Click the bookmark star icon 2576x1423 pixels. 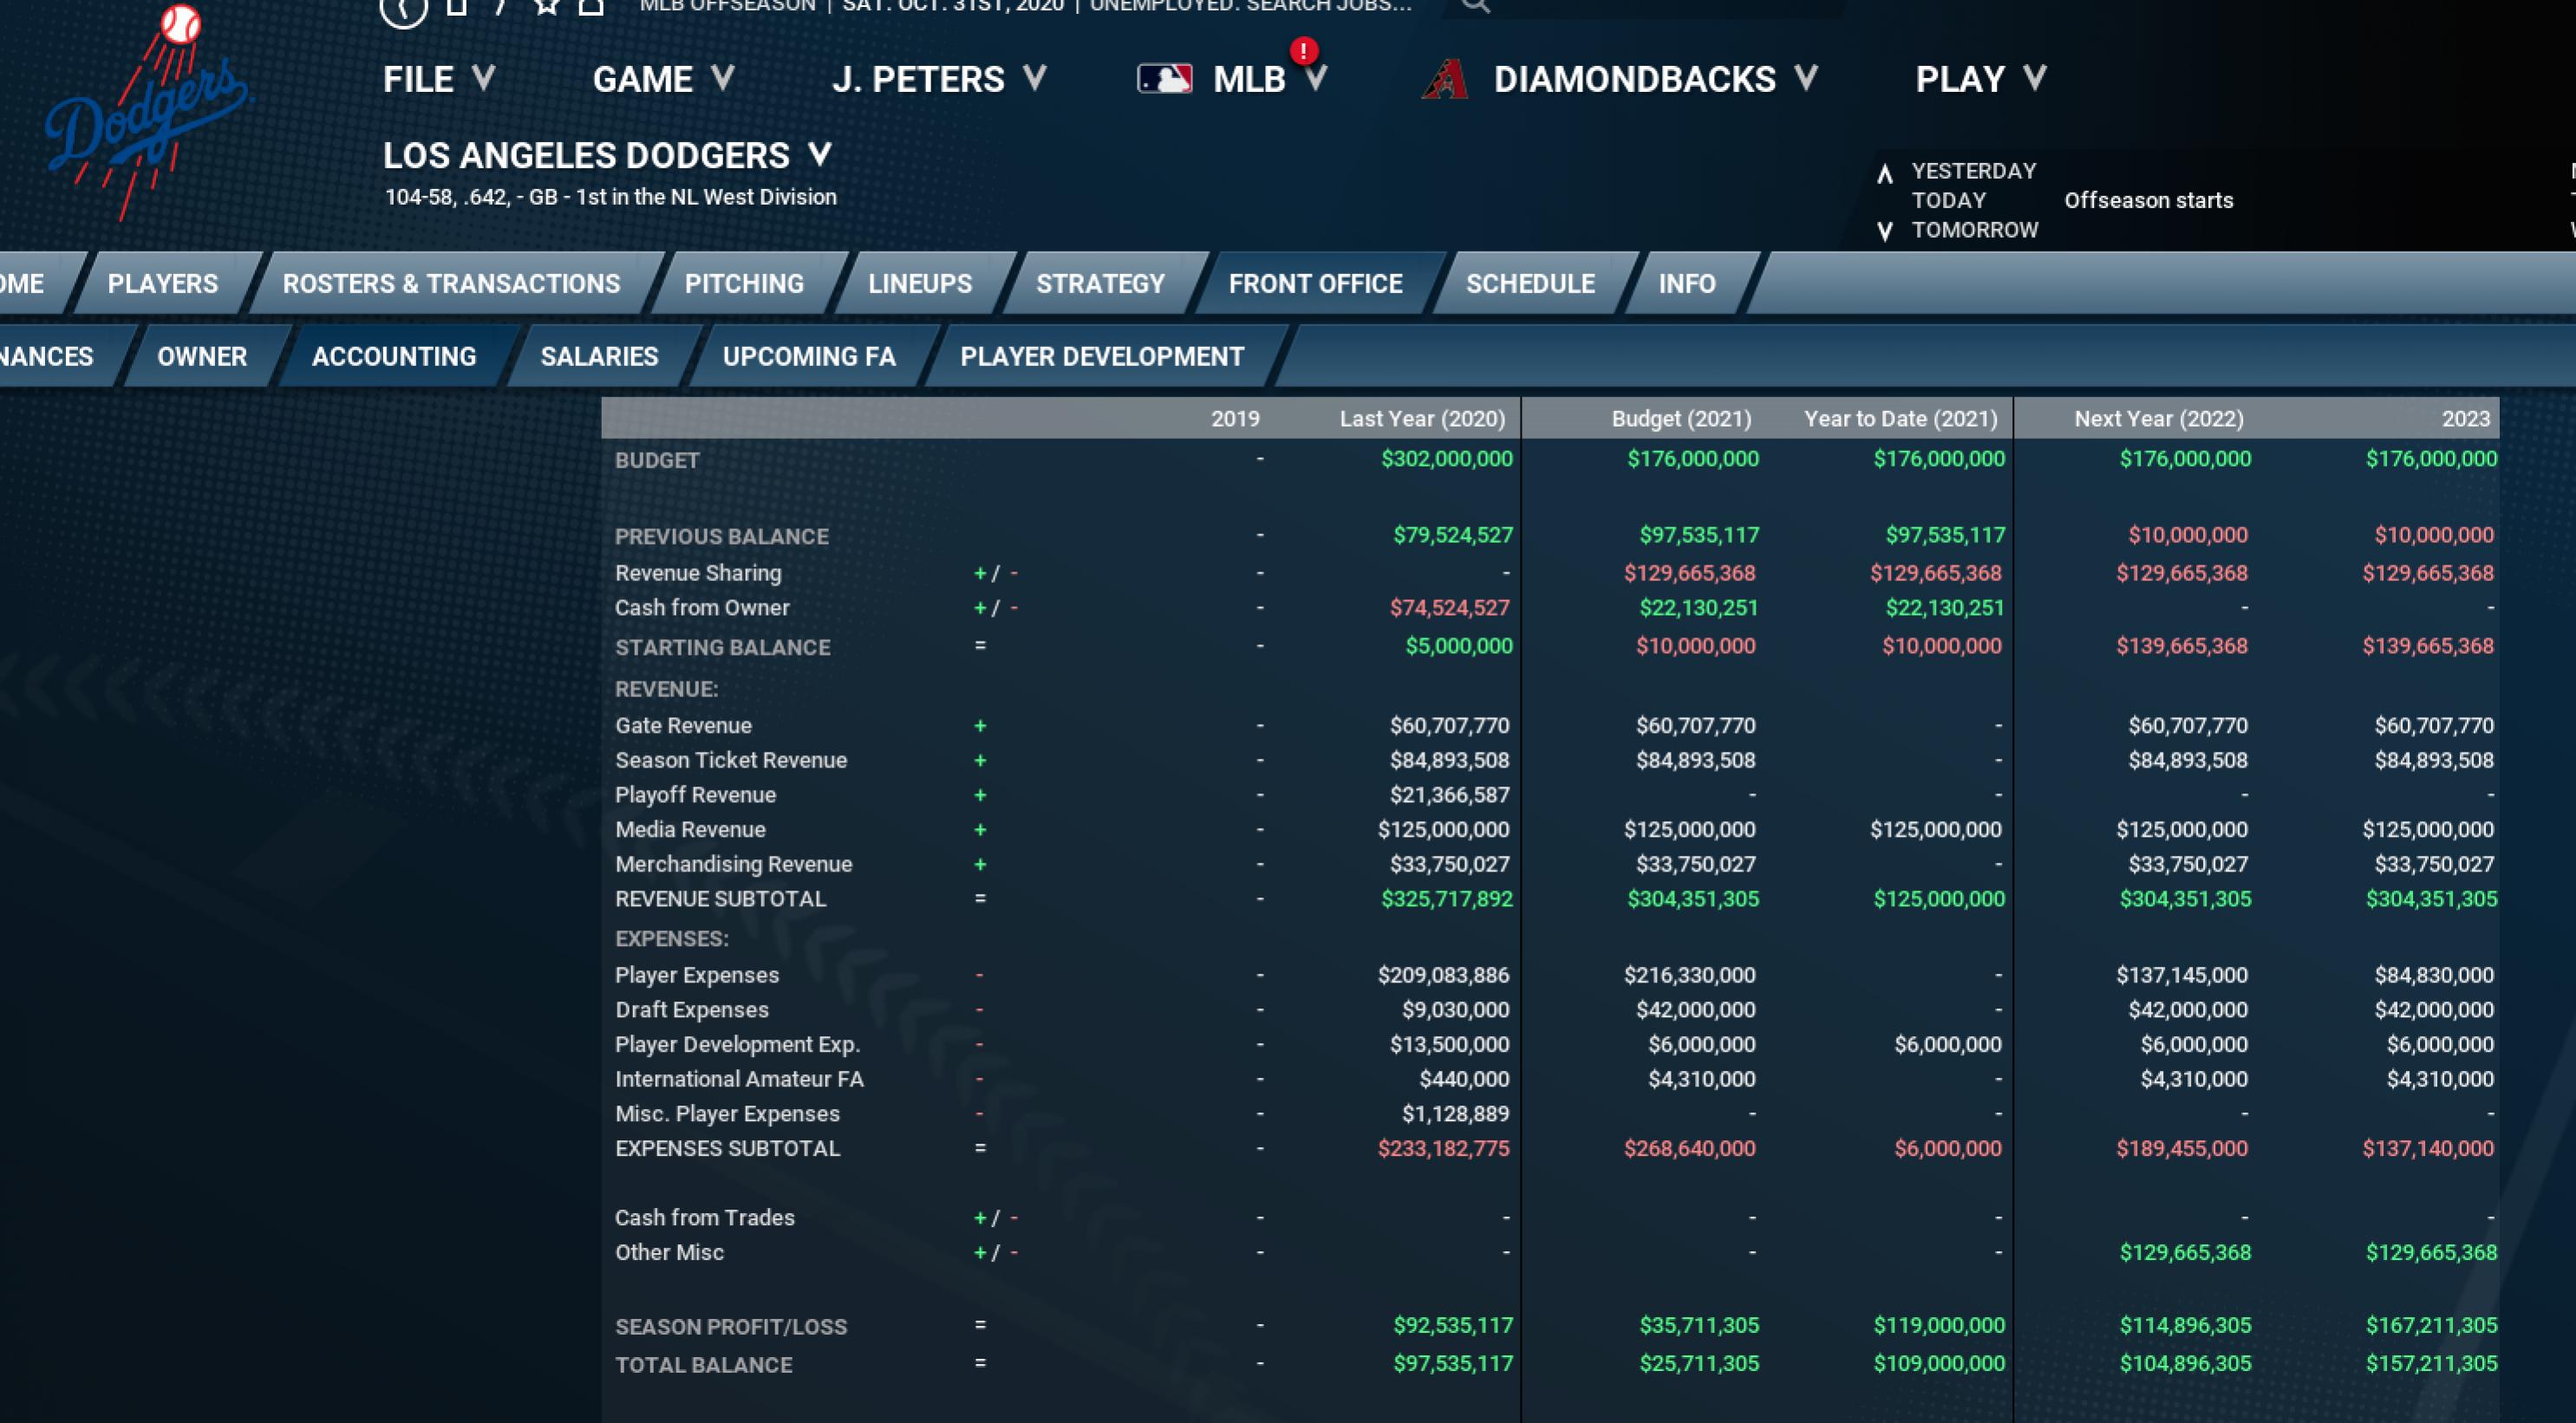click(x=546, y=6)
